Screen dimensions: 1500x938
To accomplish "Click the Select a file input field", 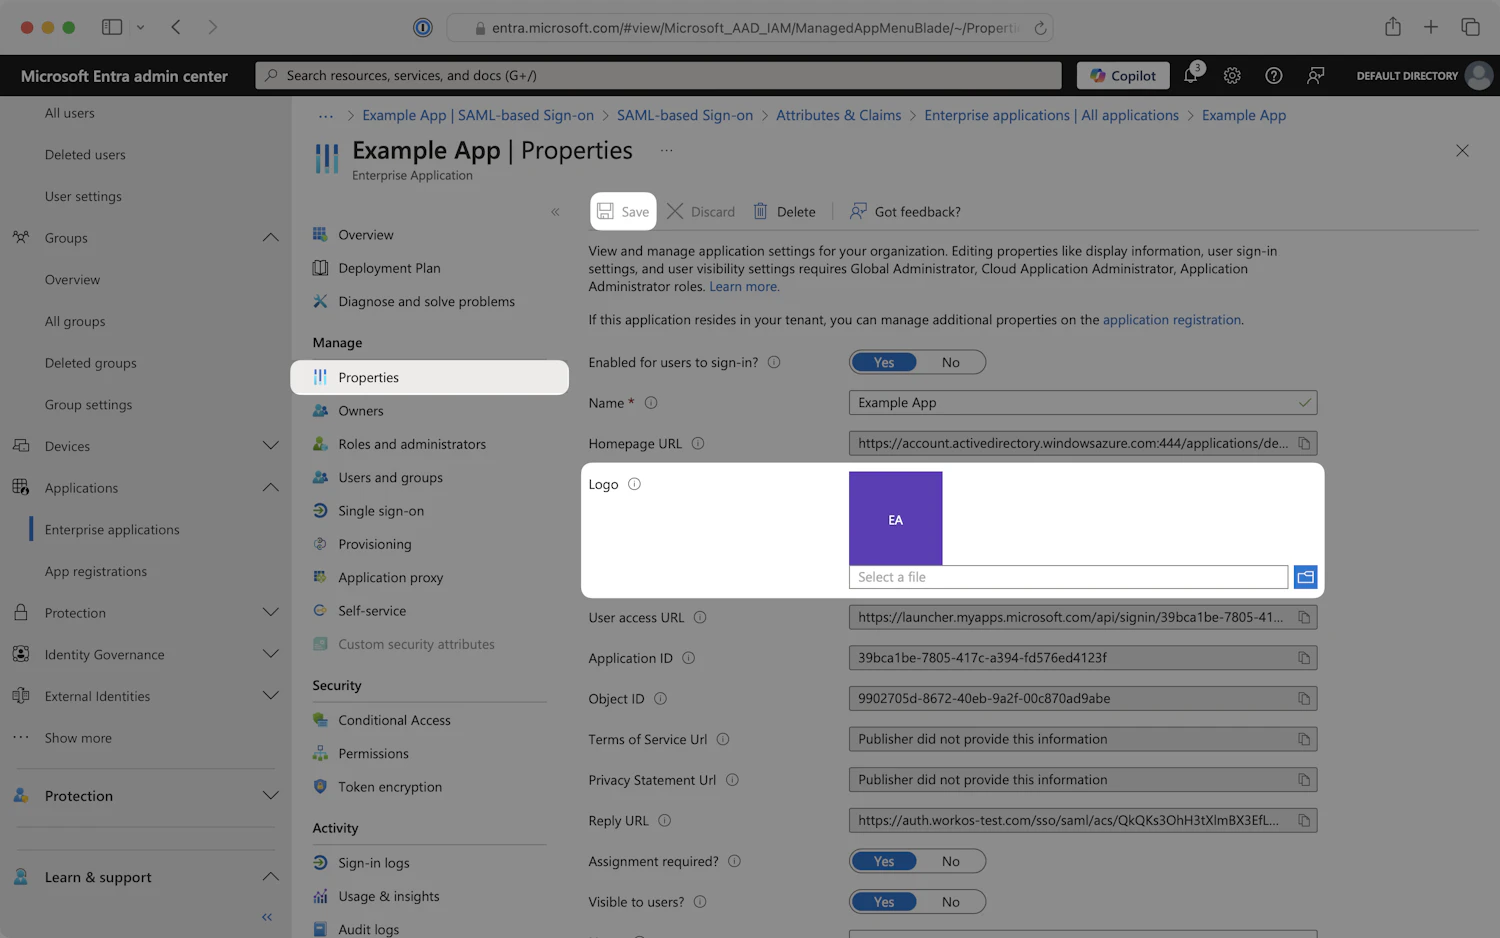I will click(1068, 577).
